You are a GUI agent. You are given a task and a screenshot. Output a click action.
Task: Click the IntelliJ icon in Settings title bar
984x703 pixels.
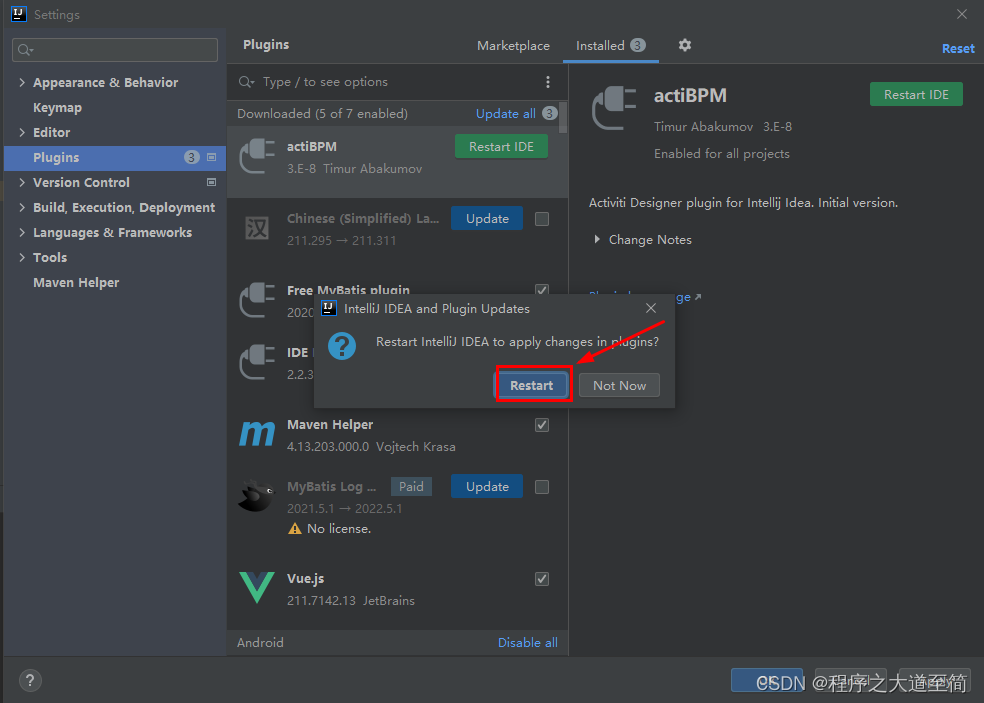(x=19, y=14)
